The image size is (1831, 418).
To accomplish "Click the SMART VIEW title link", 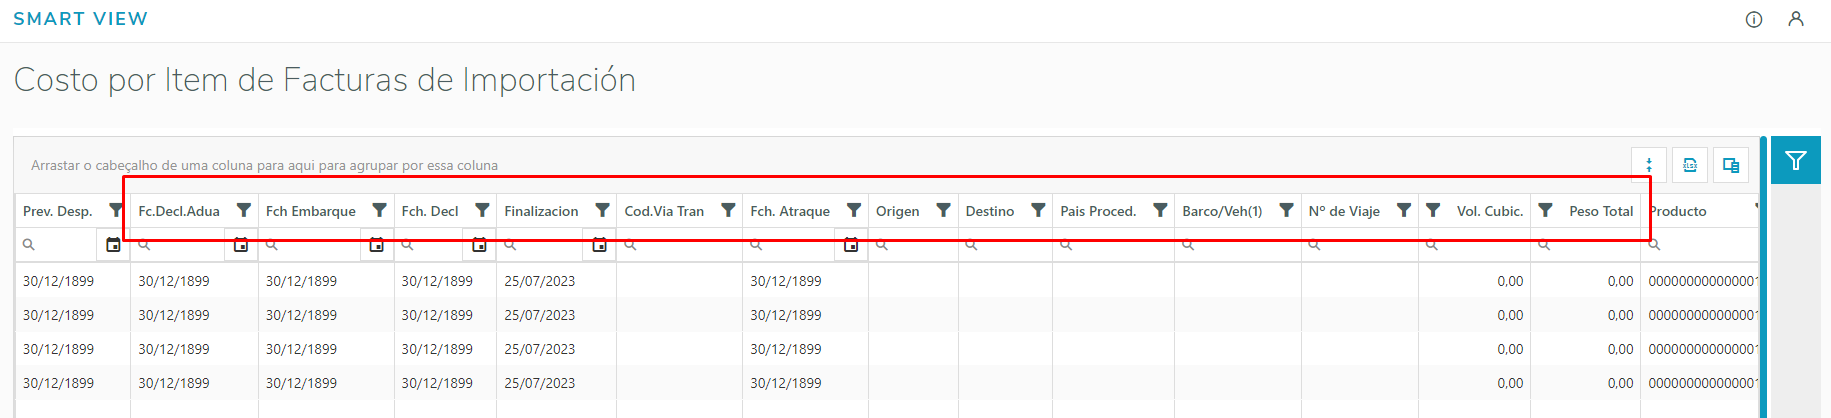I will tap(80, 19).
